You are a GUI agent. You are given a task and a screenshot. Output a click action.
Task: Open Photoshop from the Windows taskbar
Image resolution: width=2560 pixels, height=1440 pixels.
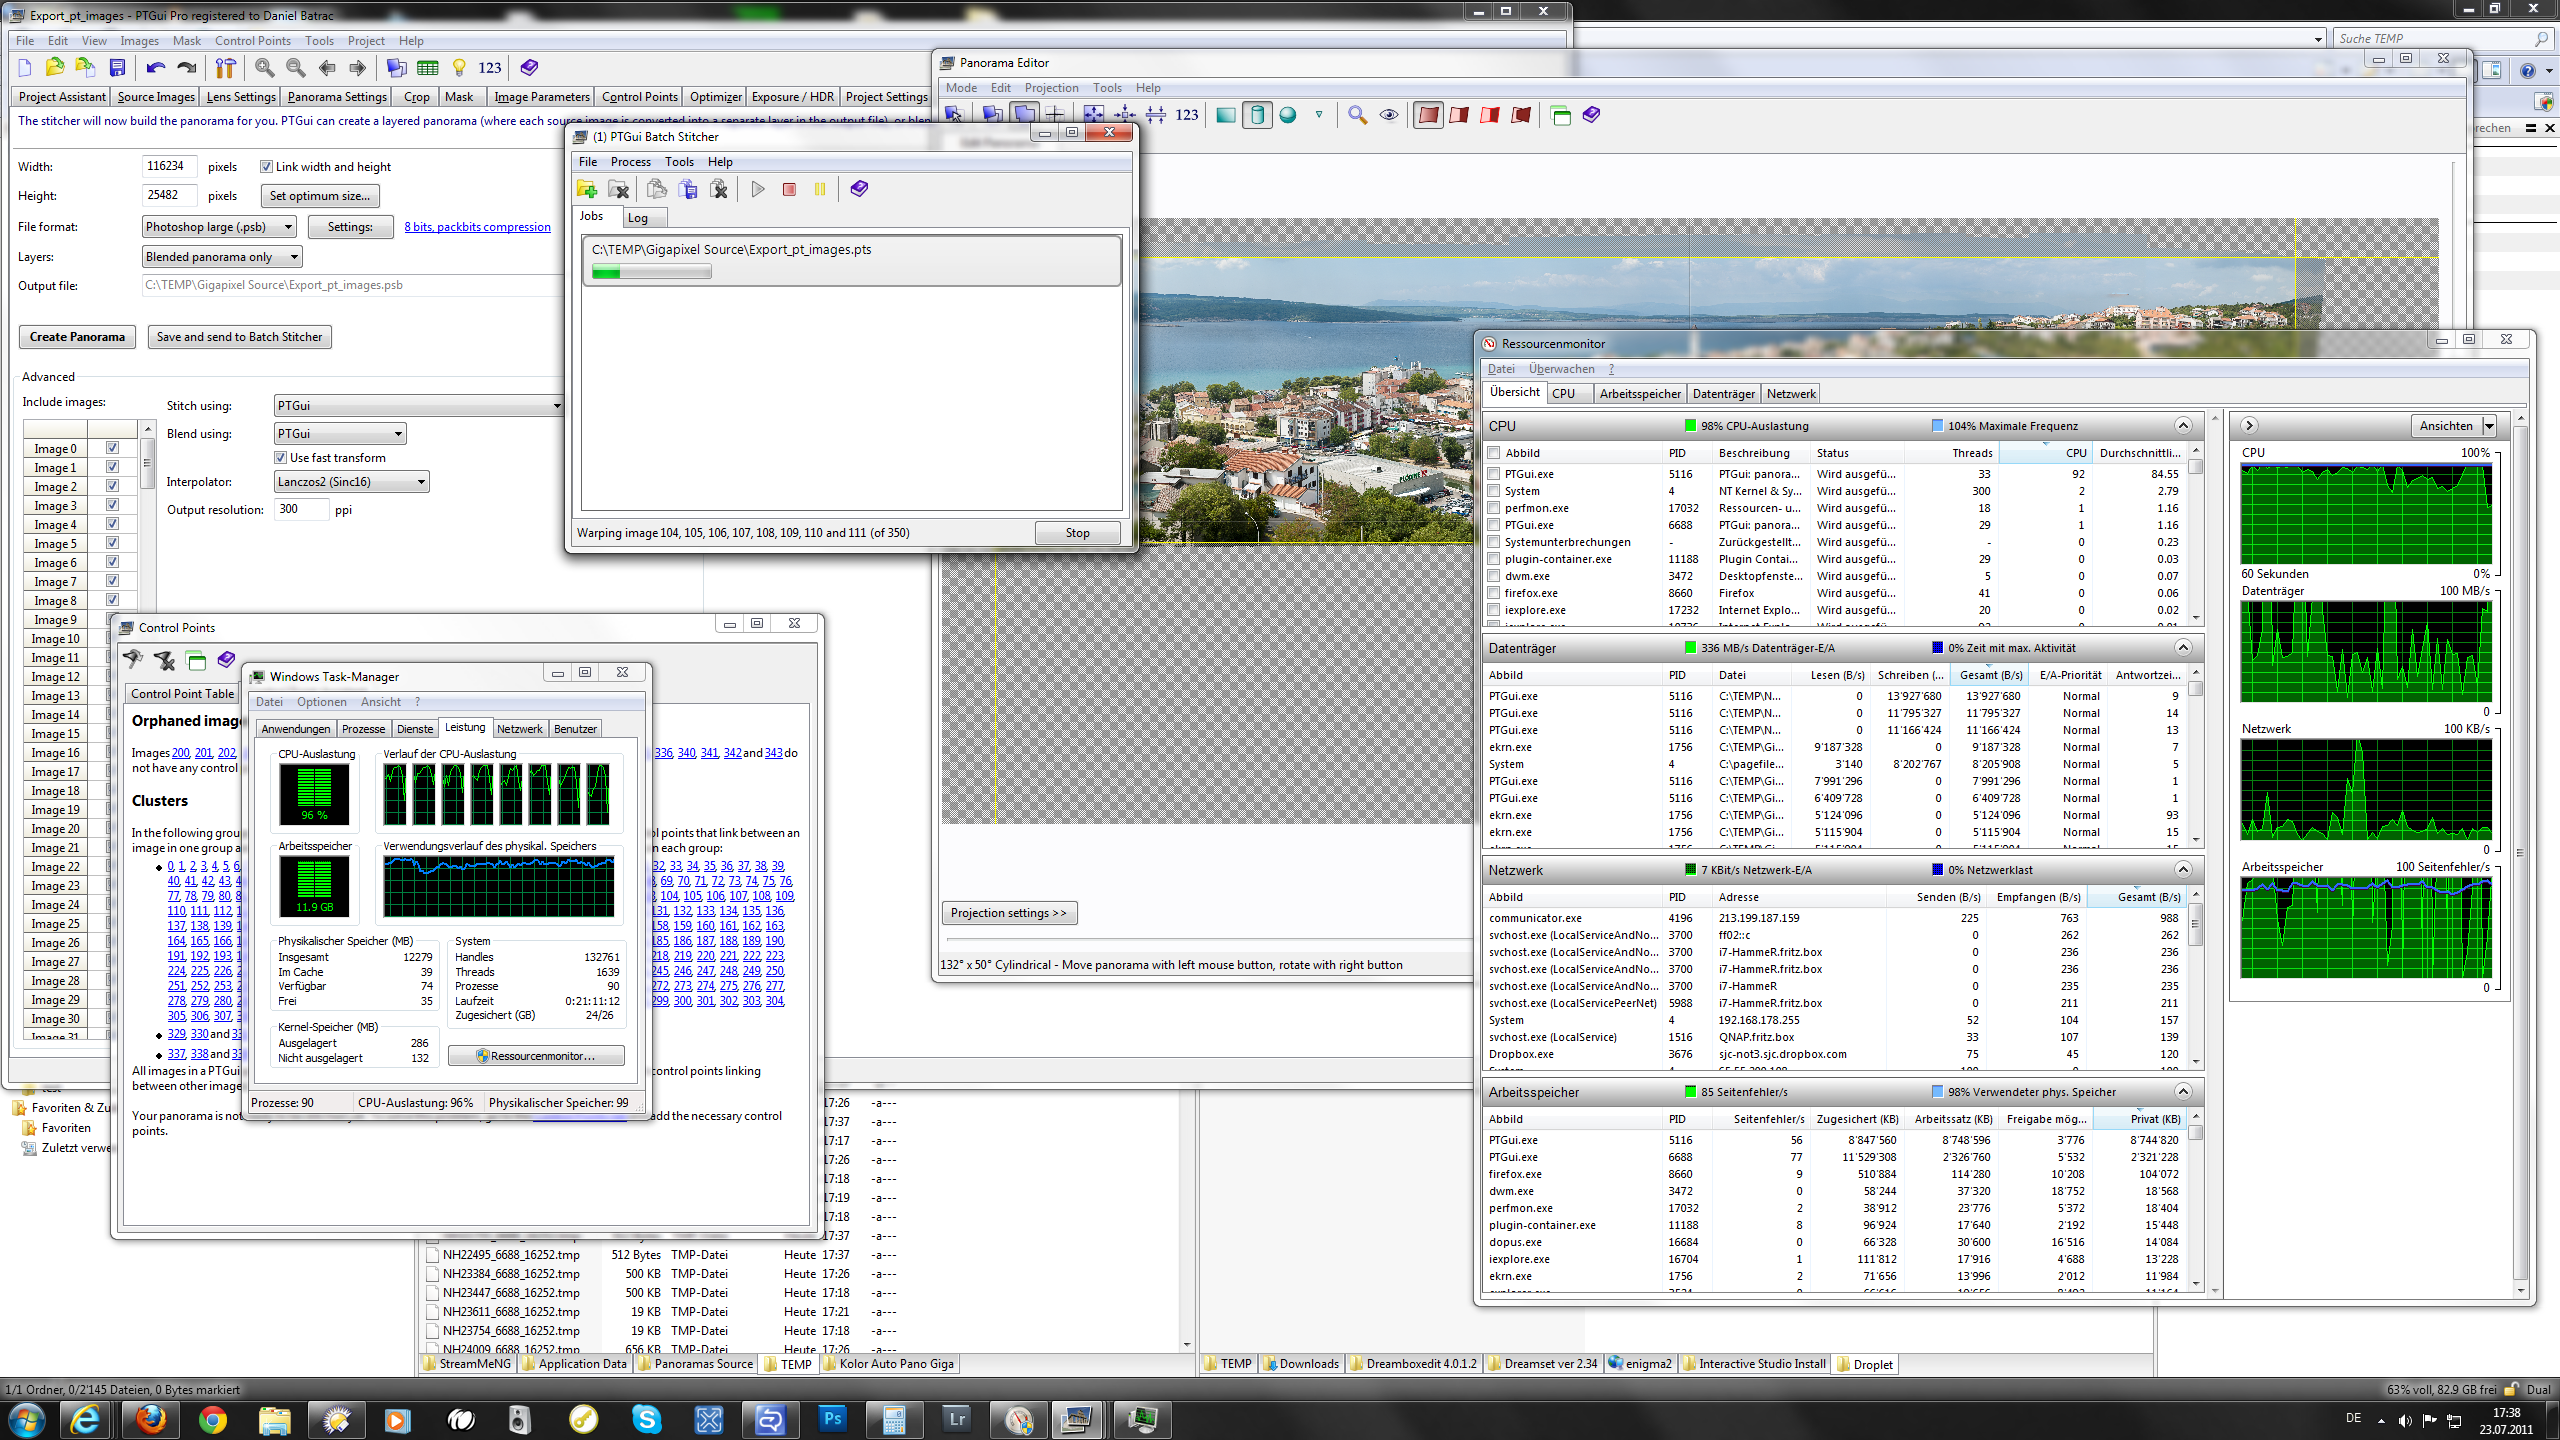point(832,1418)
